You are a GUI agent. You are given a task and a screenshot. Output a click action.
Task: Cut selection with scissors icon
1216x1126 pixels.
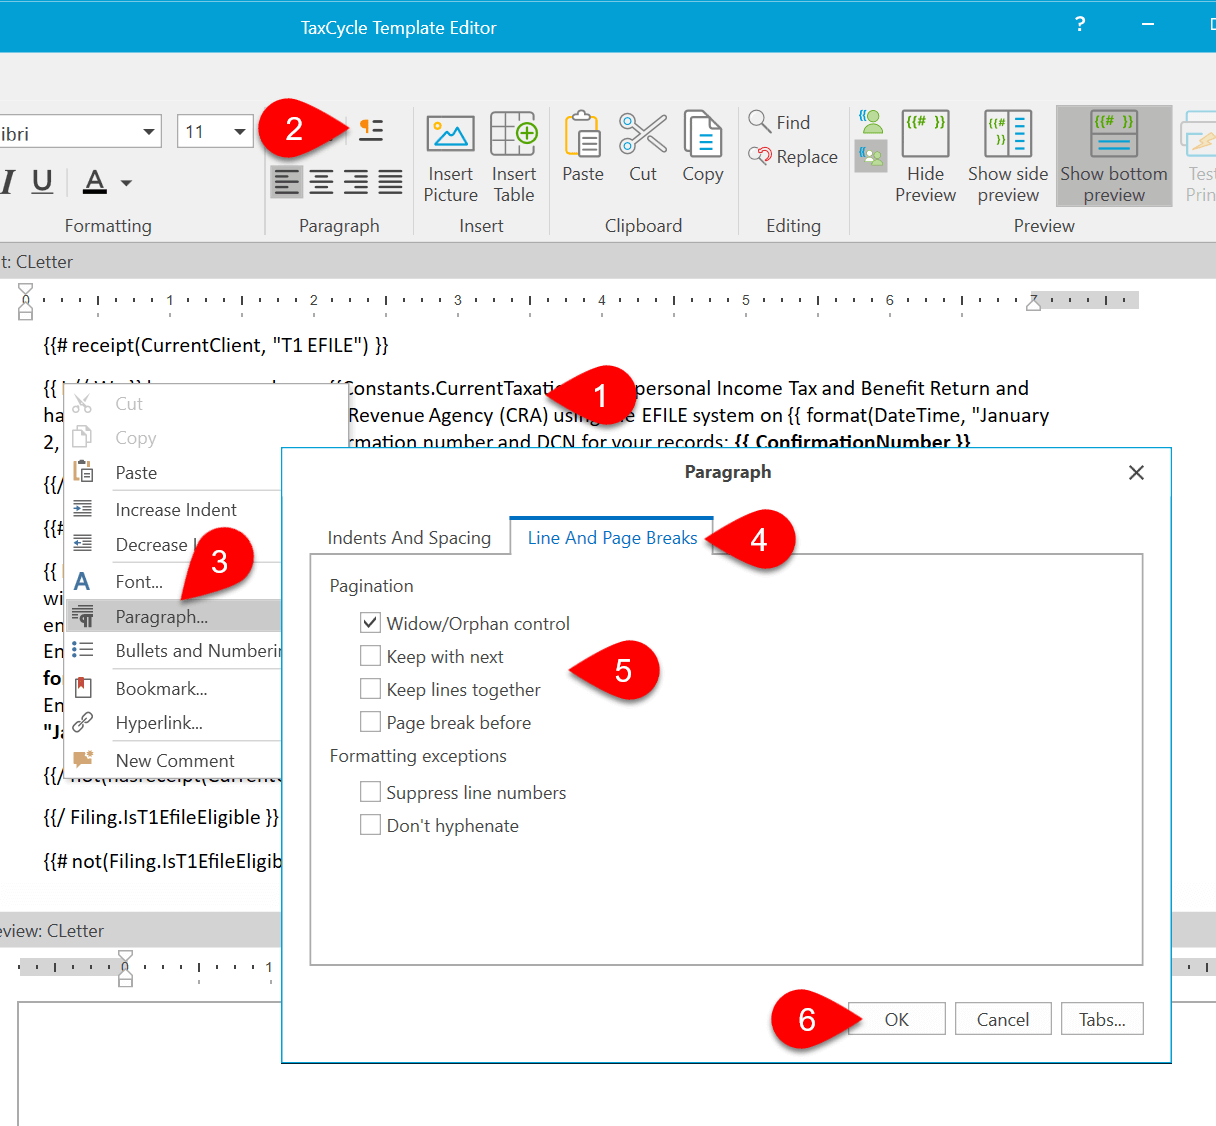[643, 148]
